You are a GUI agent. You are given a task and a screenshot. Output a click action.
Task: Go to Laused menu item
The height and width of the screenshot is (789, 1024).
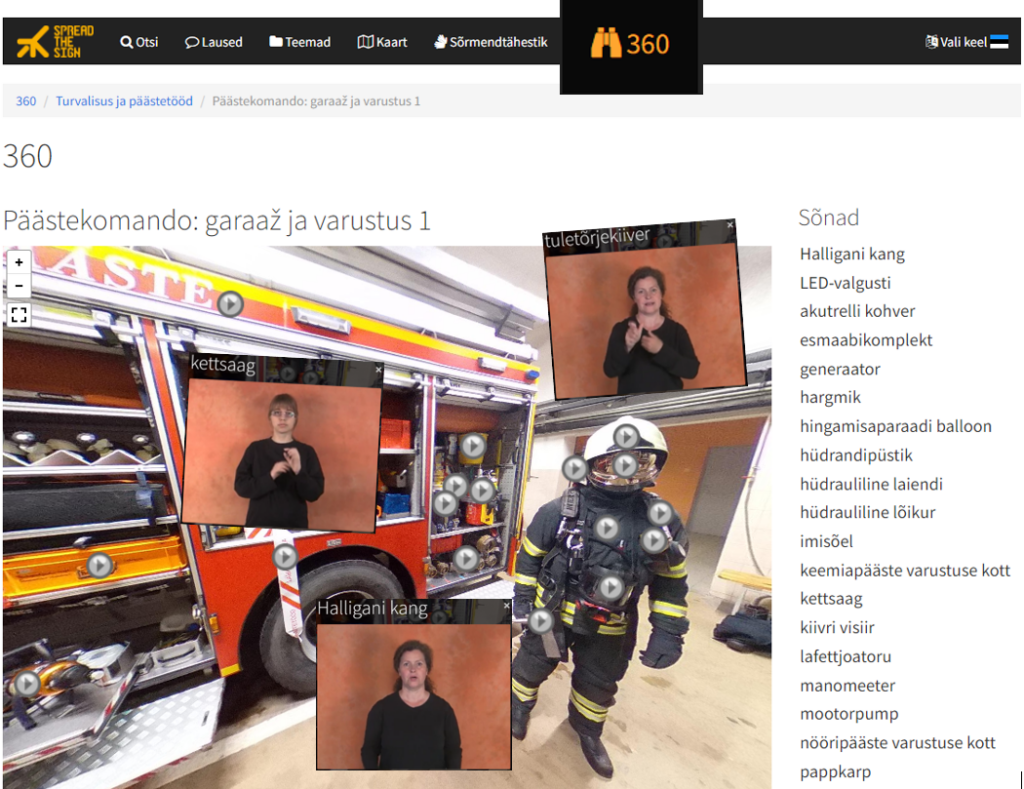(x=213, y=42)
